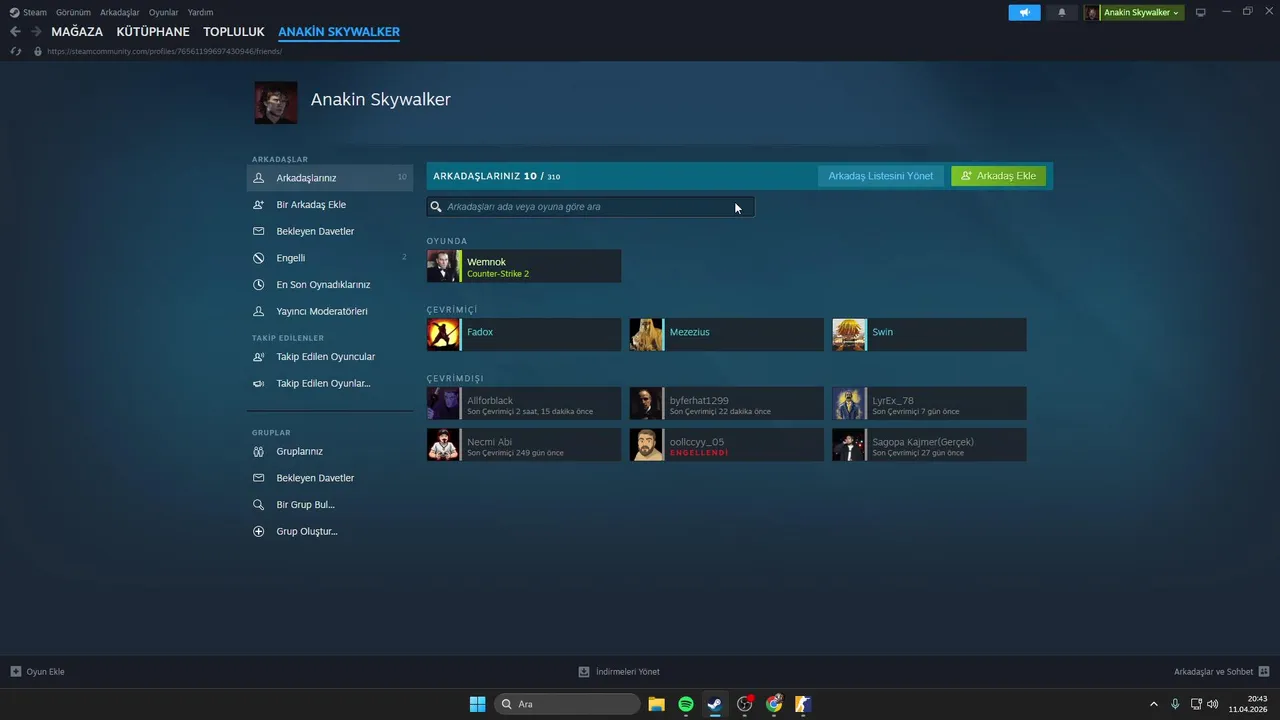Open Counter-Strike 2 taskbar icon
The width and height of the screenshot is (1280, 720).
803,704
